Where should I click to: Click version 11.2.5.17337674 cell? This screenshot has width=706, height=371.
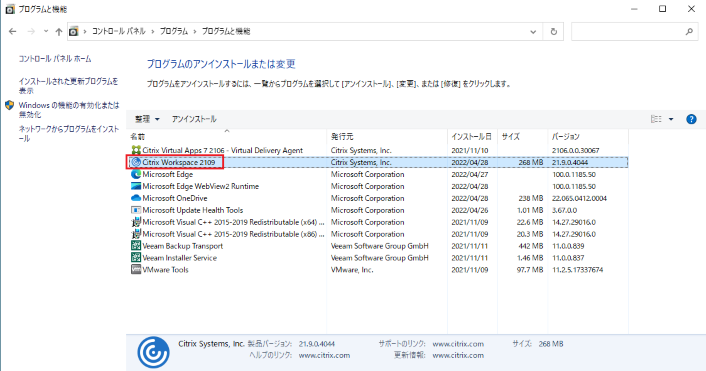click(x=578, y=270)
